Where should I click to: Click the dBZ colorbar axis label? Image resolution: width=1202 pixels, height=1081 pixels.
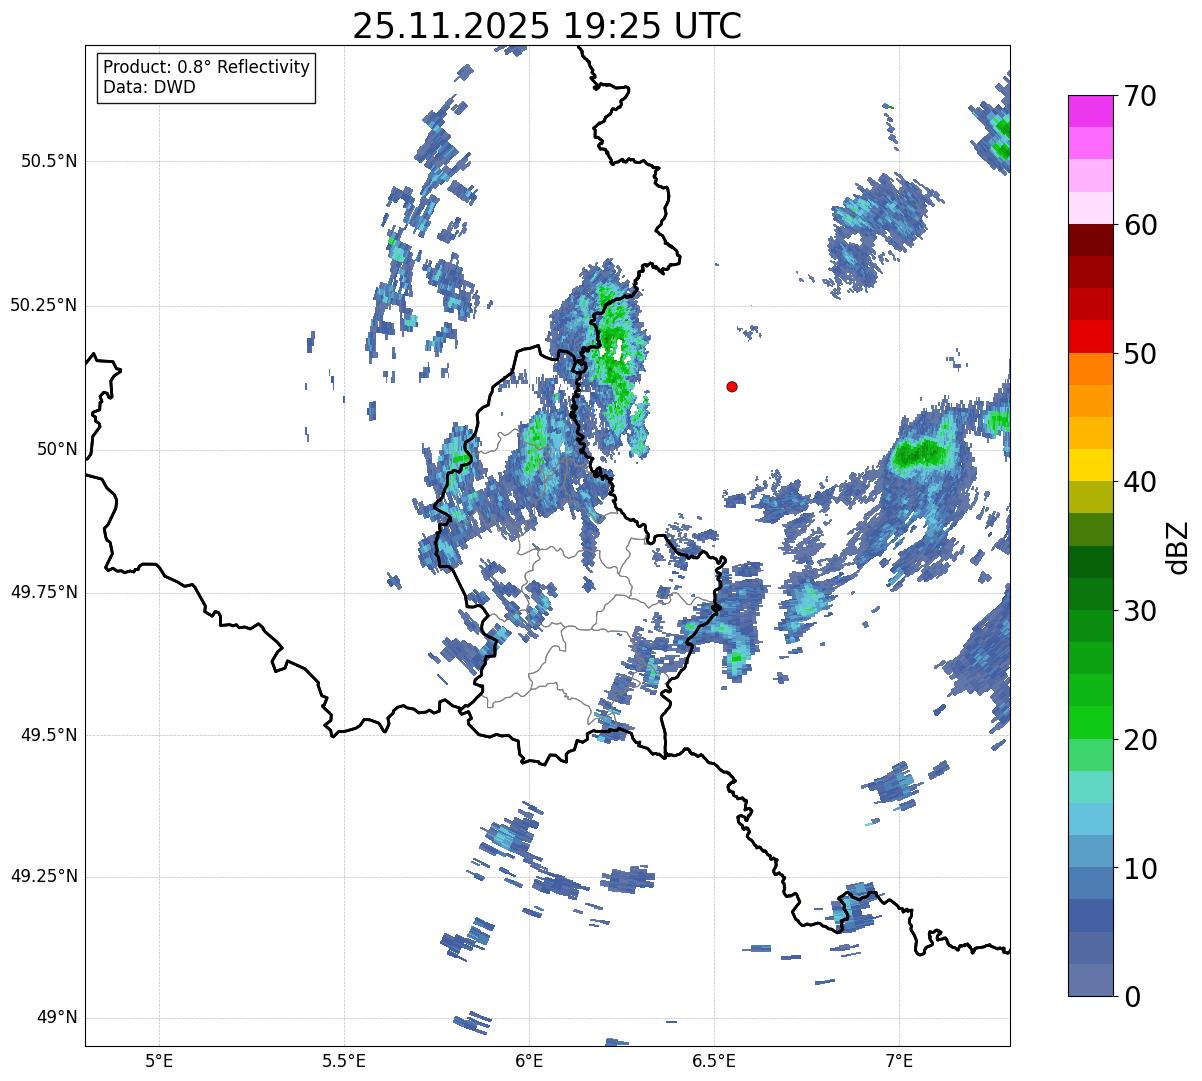[x=1178, y=547]
